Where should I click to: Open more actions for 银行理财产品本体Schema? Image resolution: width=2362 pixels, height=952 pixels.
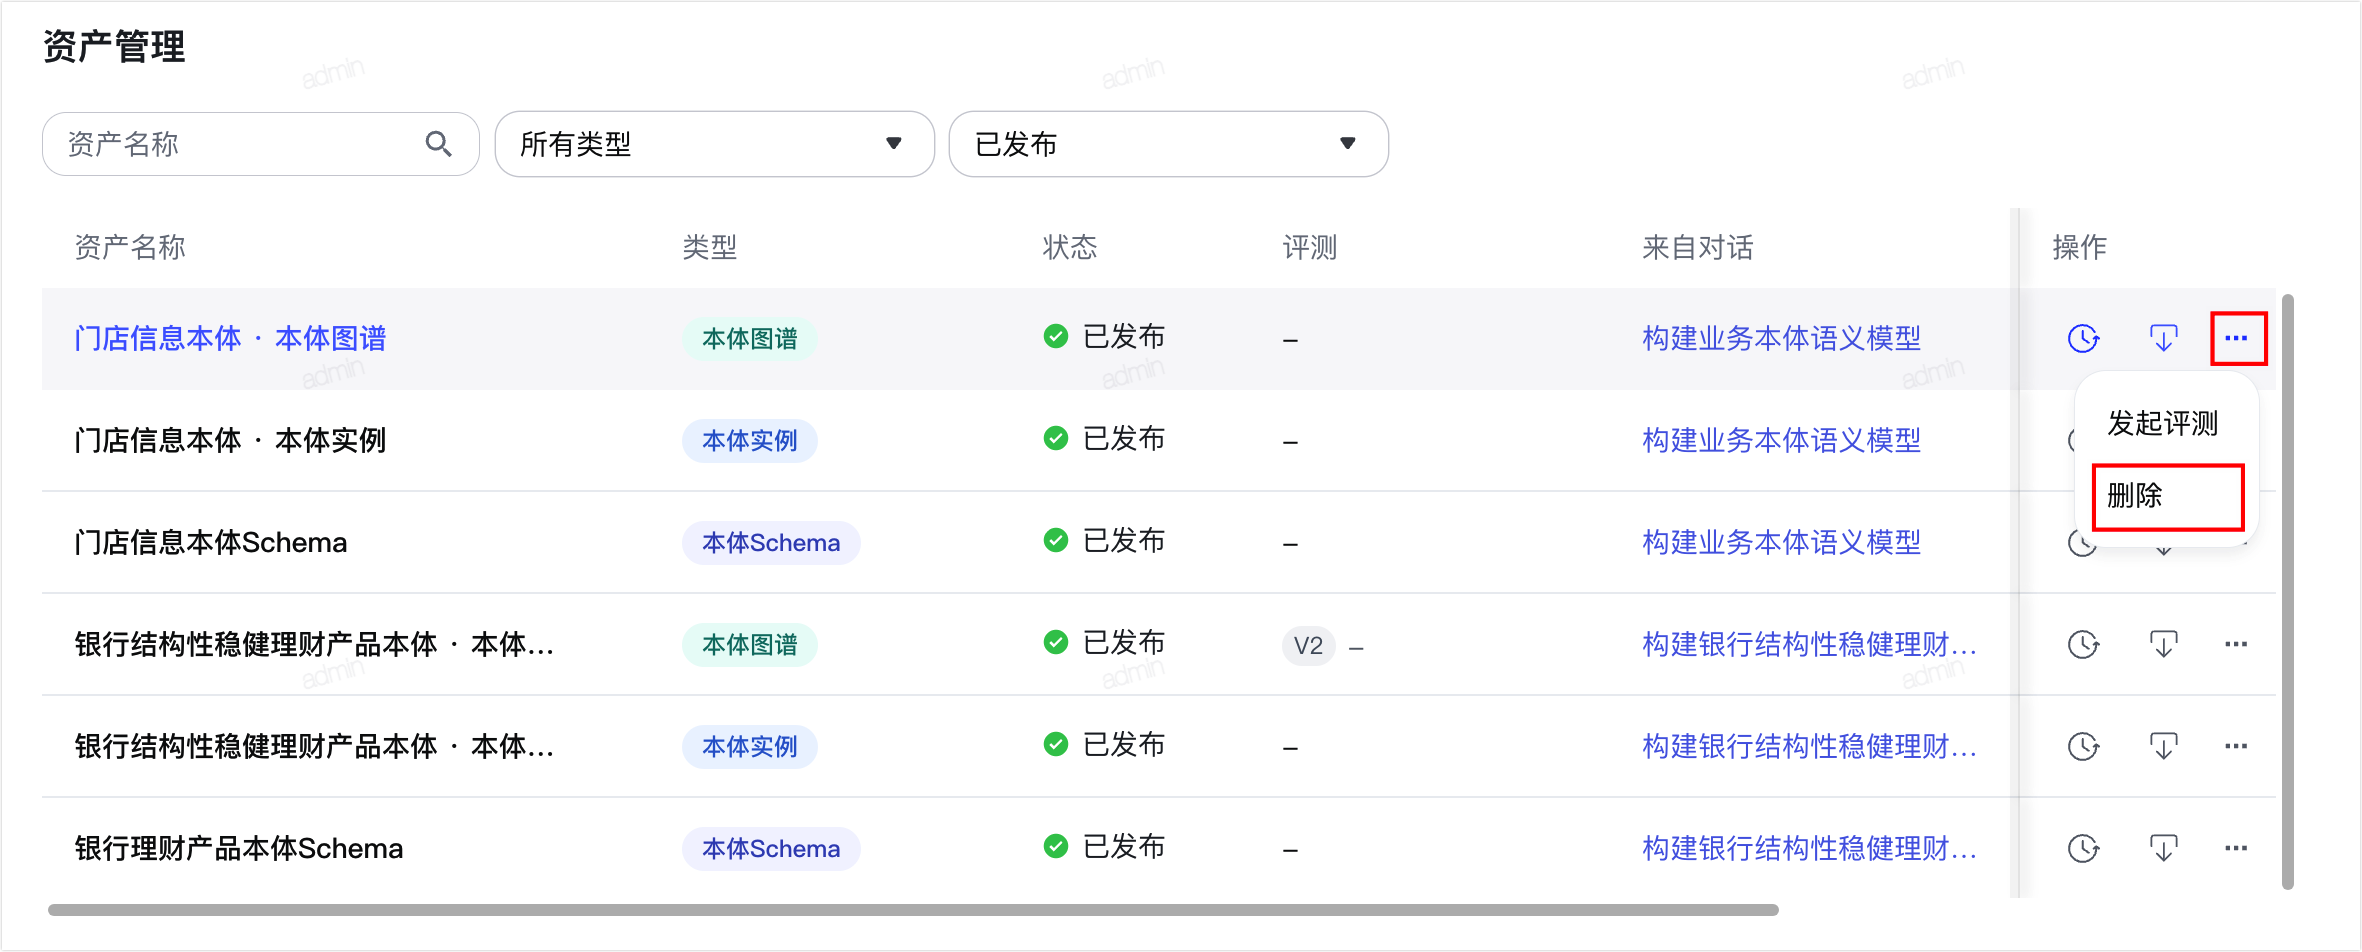pyautogui.click(x=2236, y=849)
